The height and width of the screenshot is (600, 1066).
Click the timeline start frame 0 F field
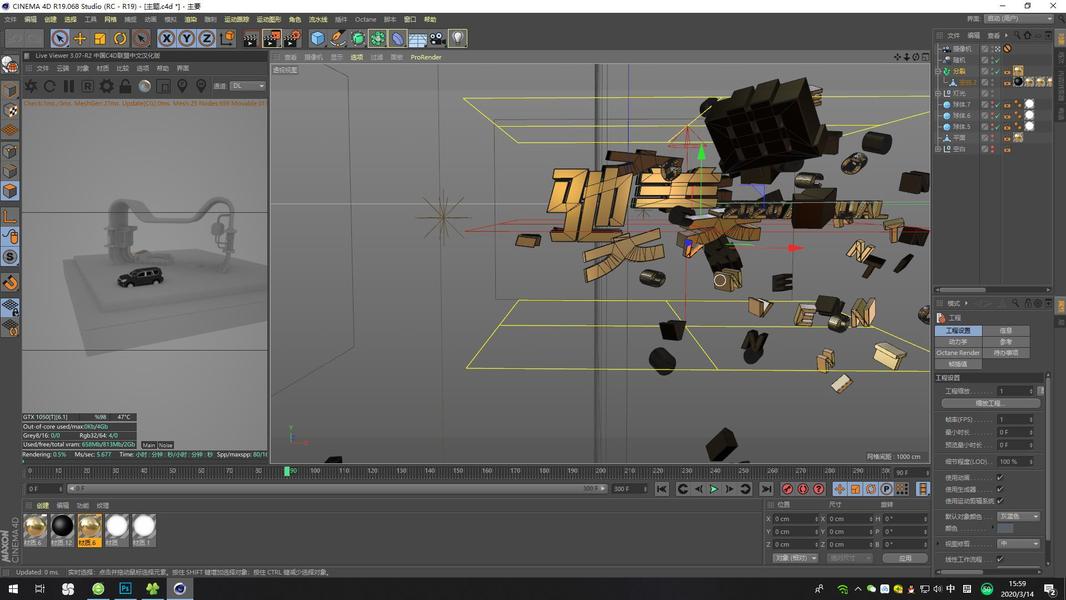click(45, 489)
